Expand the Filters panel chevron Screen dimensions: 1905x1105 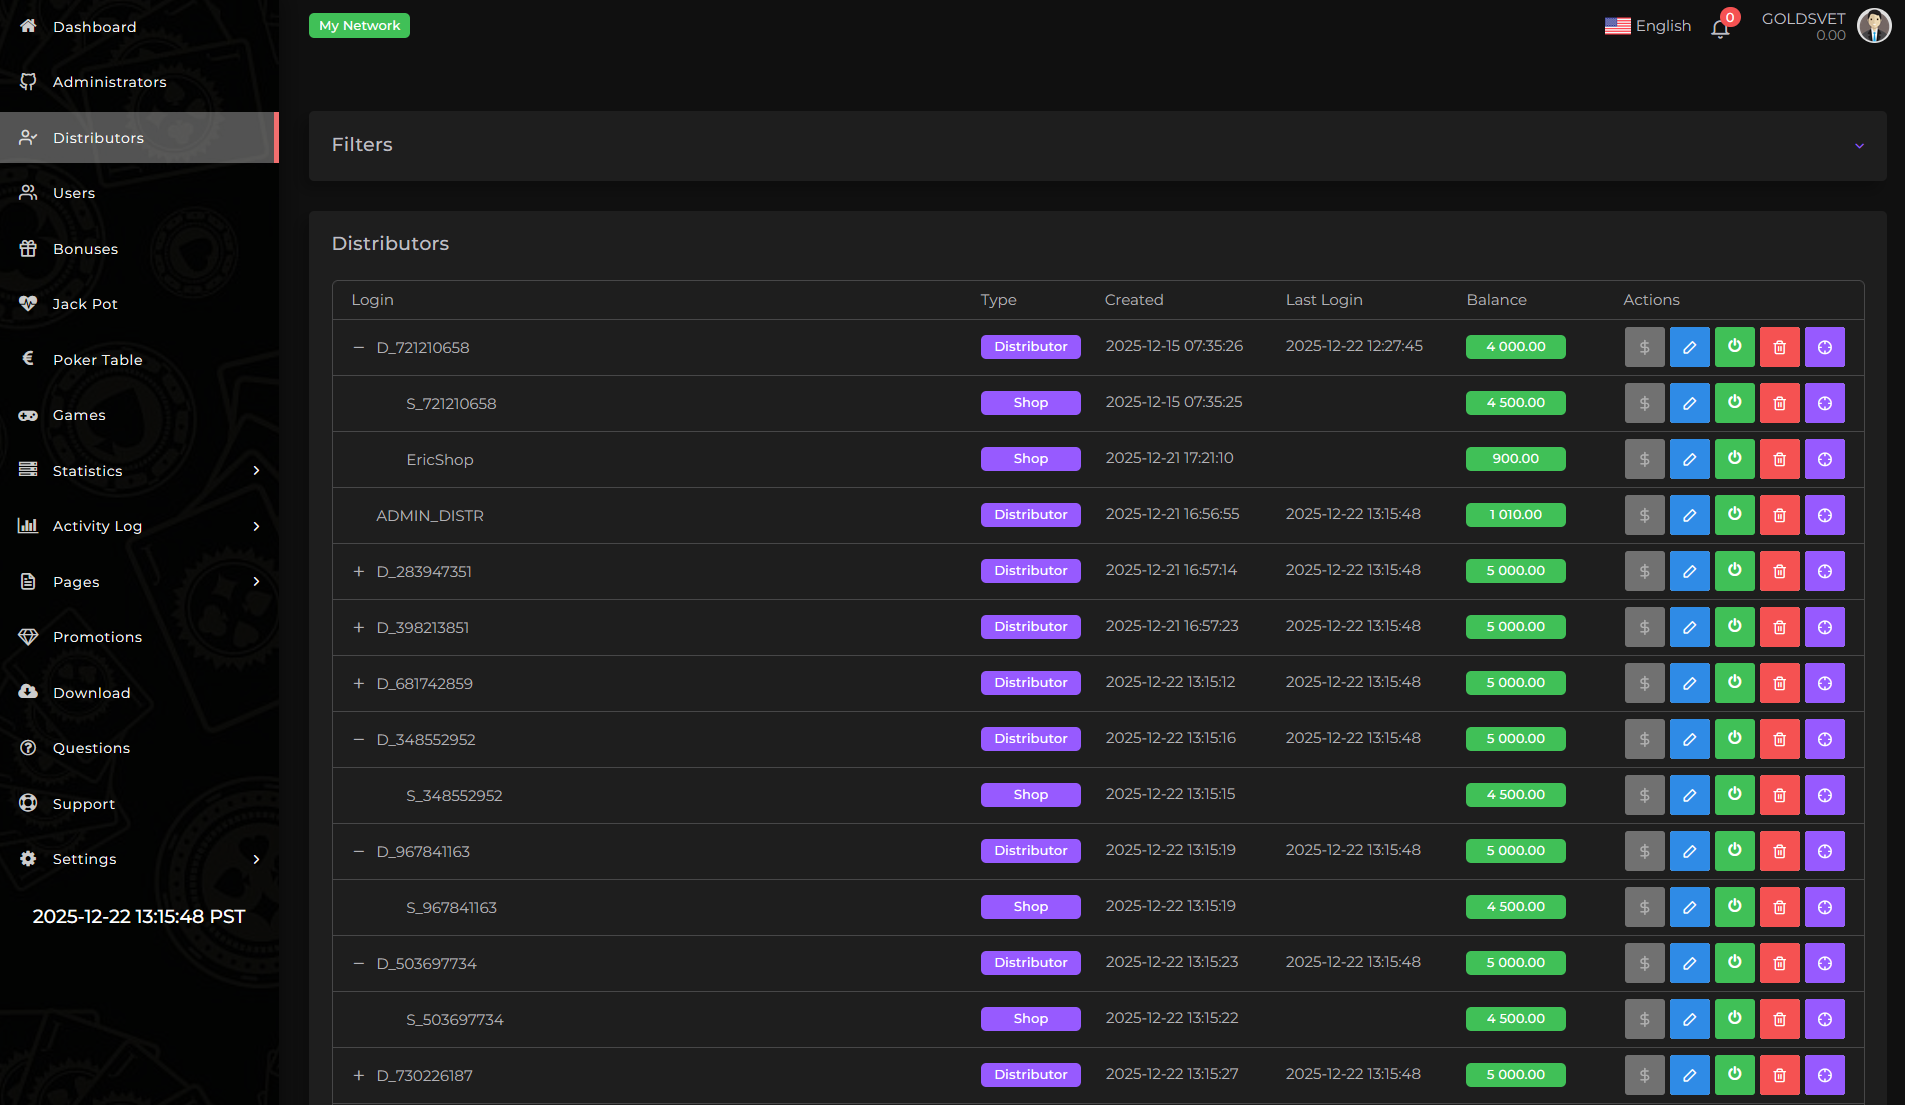coord(1859,146)
